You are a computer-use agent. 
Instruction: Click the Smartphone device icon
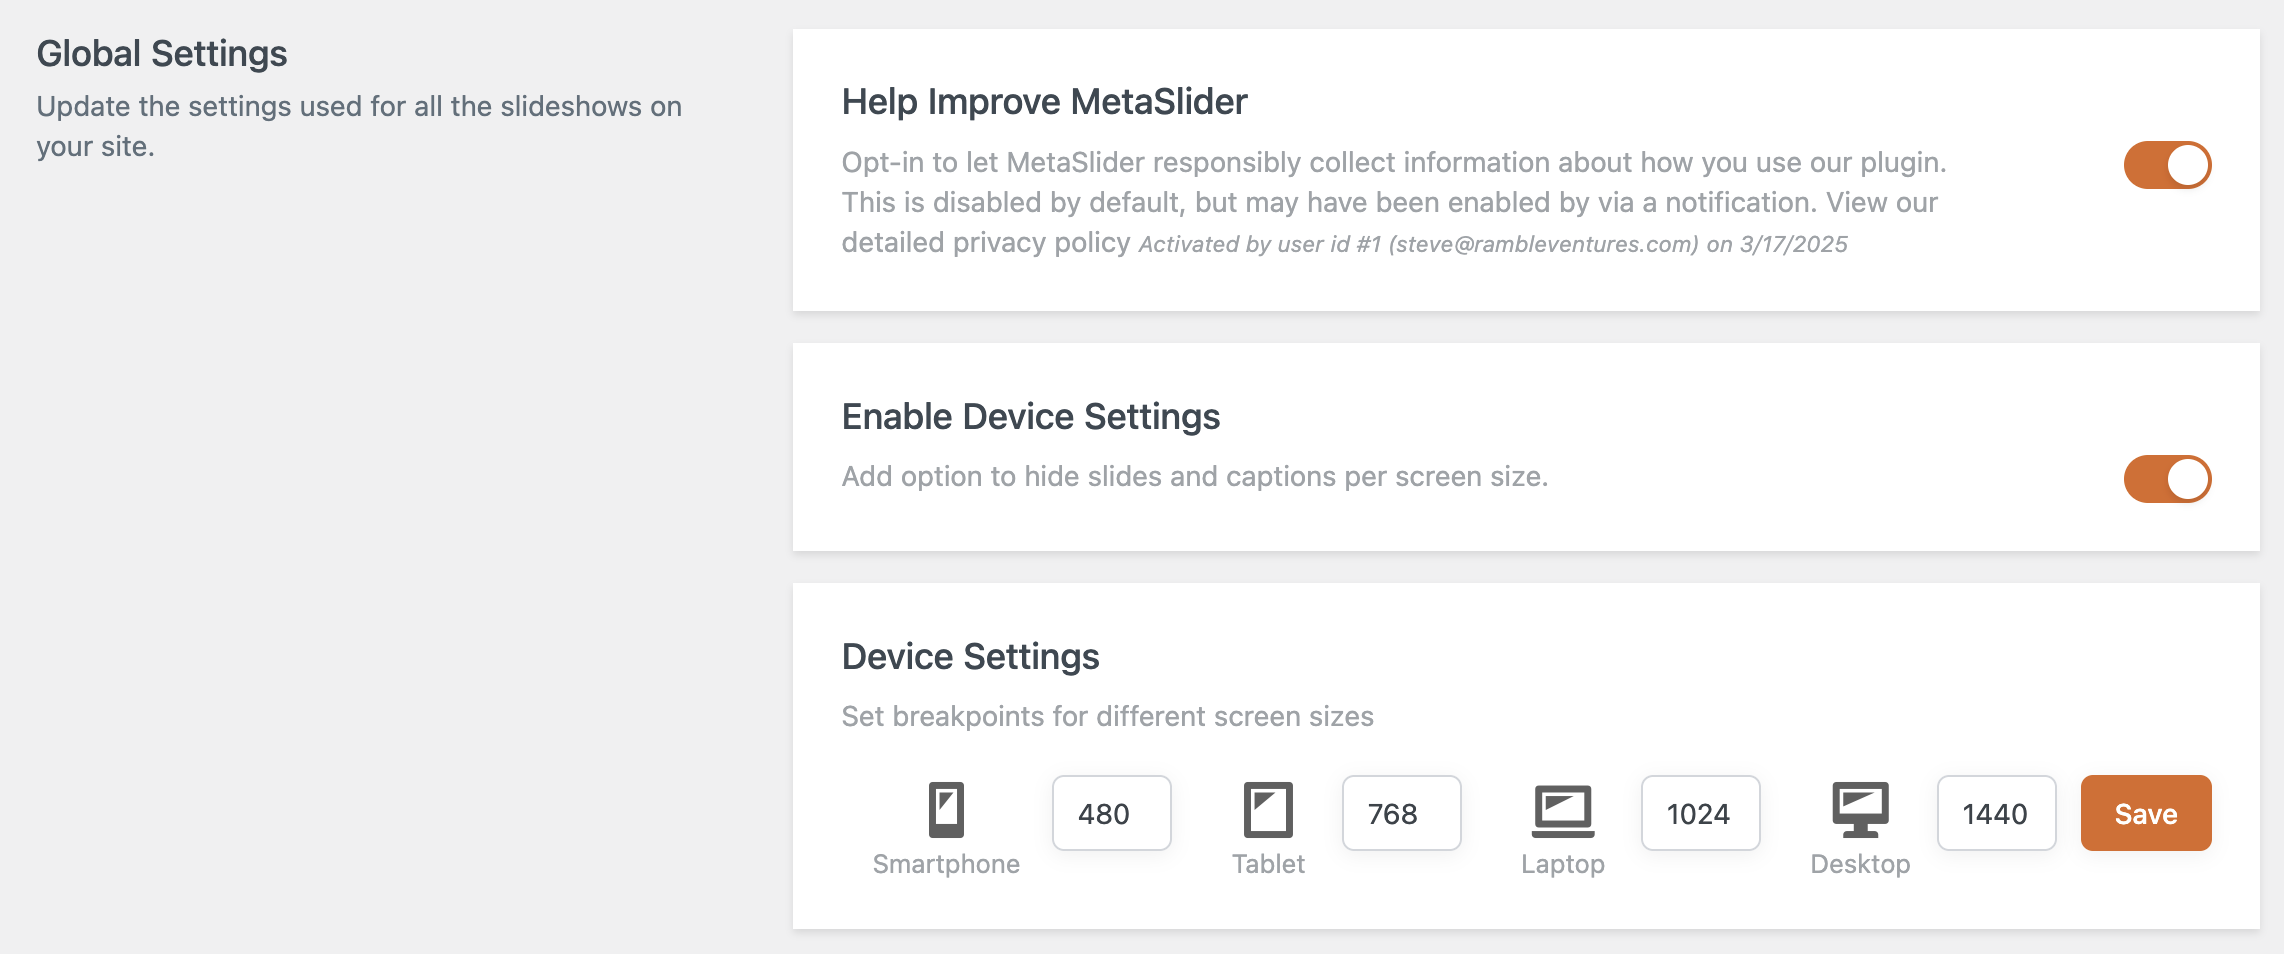point(946,809)
